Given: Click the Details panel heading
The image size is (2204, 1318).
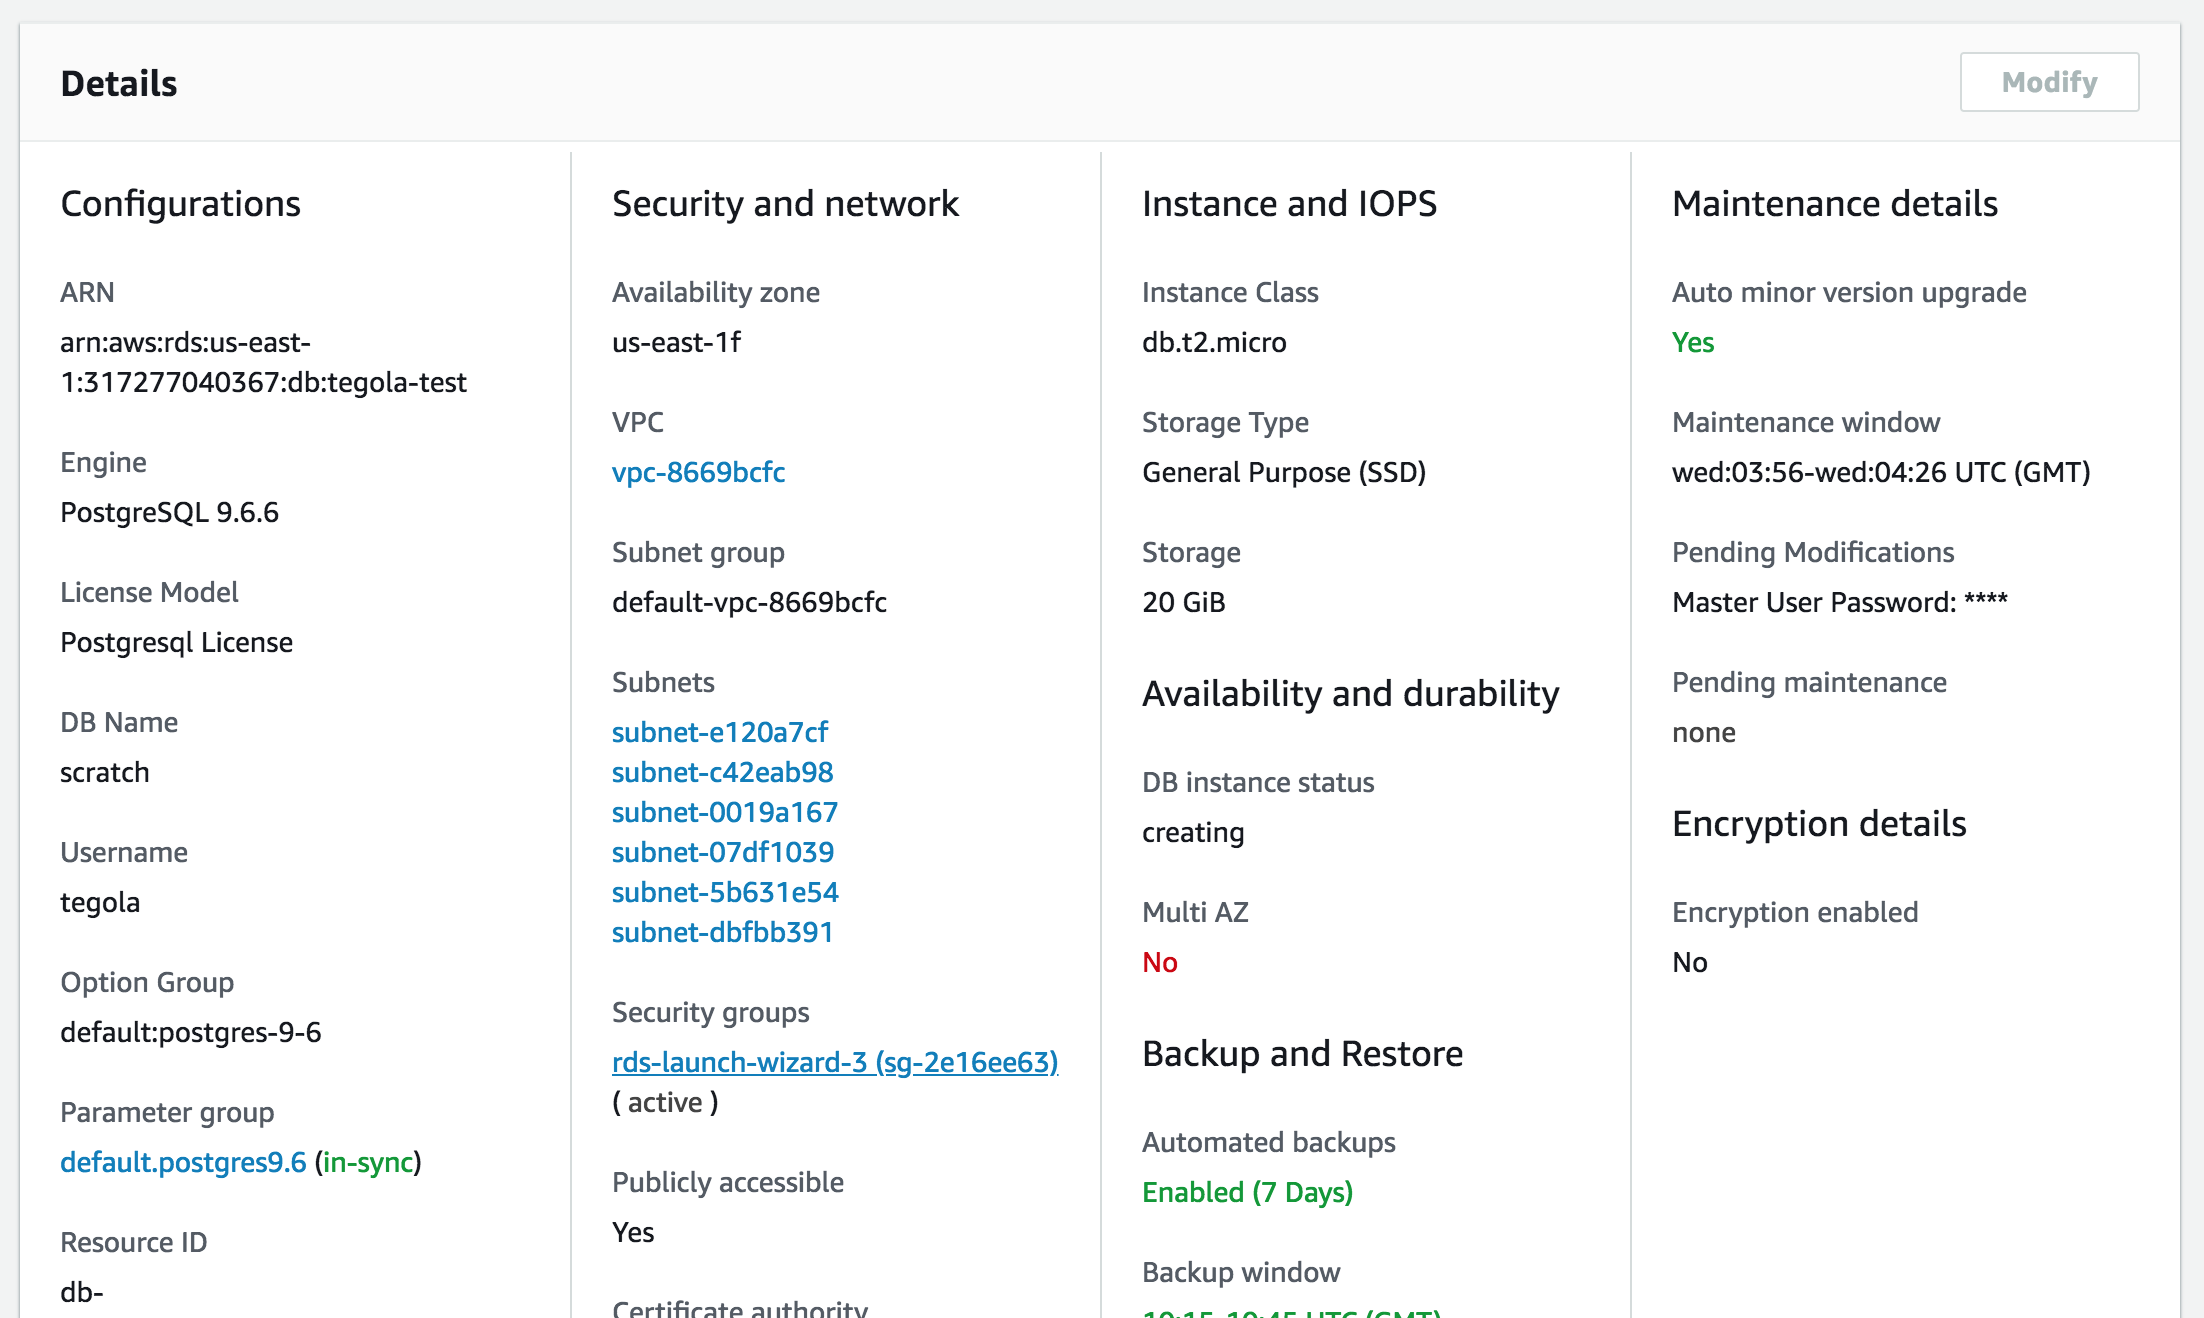Looking at the screenshot, I should click(119, 84).
